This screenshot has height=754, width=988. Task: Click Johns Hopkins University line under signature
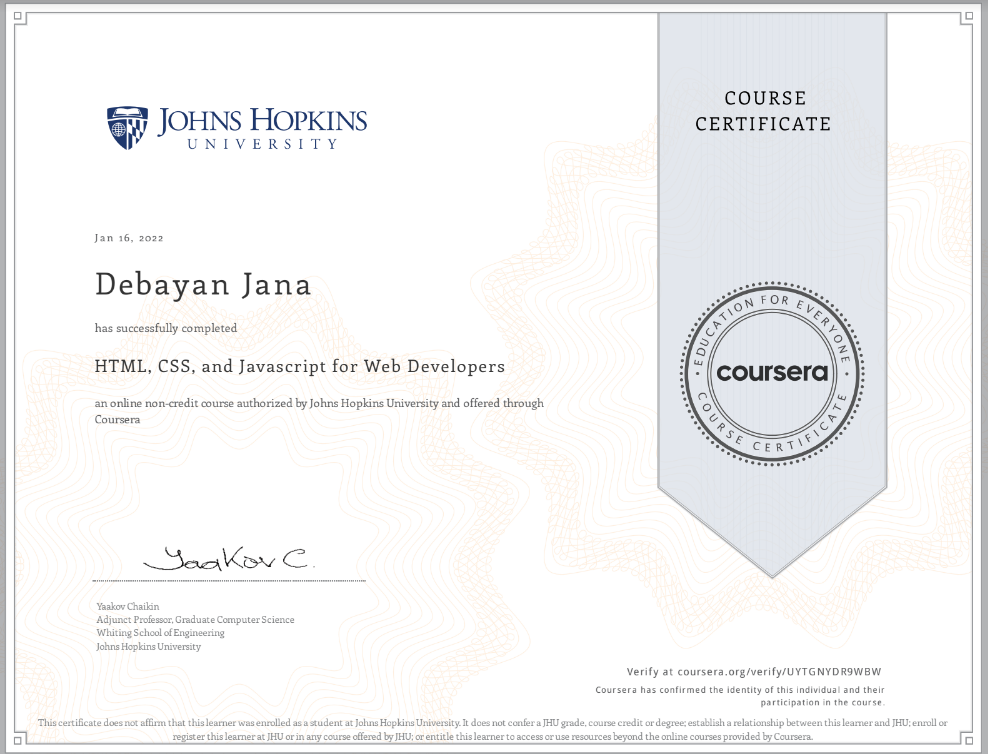[x=149, y=647]
